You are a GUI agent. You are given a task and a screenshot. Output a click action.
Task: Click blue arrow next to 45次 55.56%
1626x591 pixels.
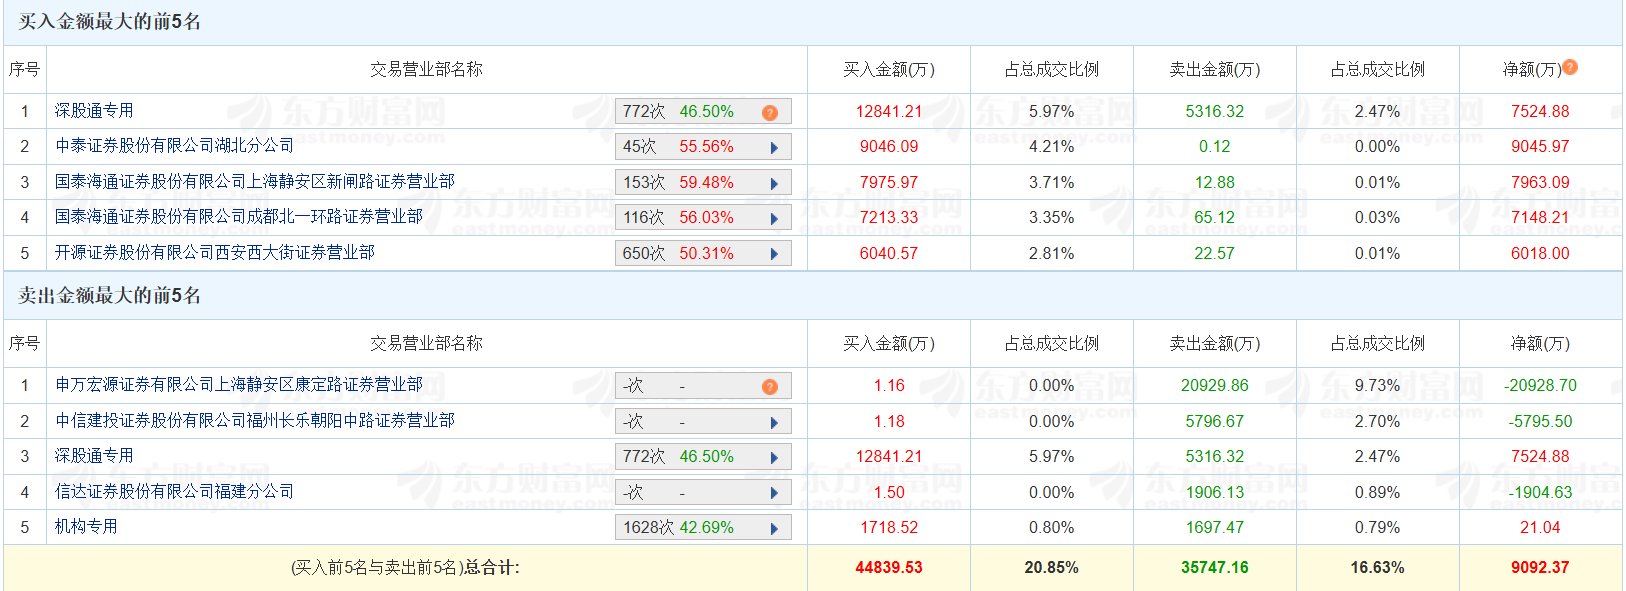tap(774, 148)
